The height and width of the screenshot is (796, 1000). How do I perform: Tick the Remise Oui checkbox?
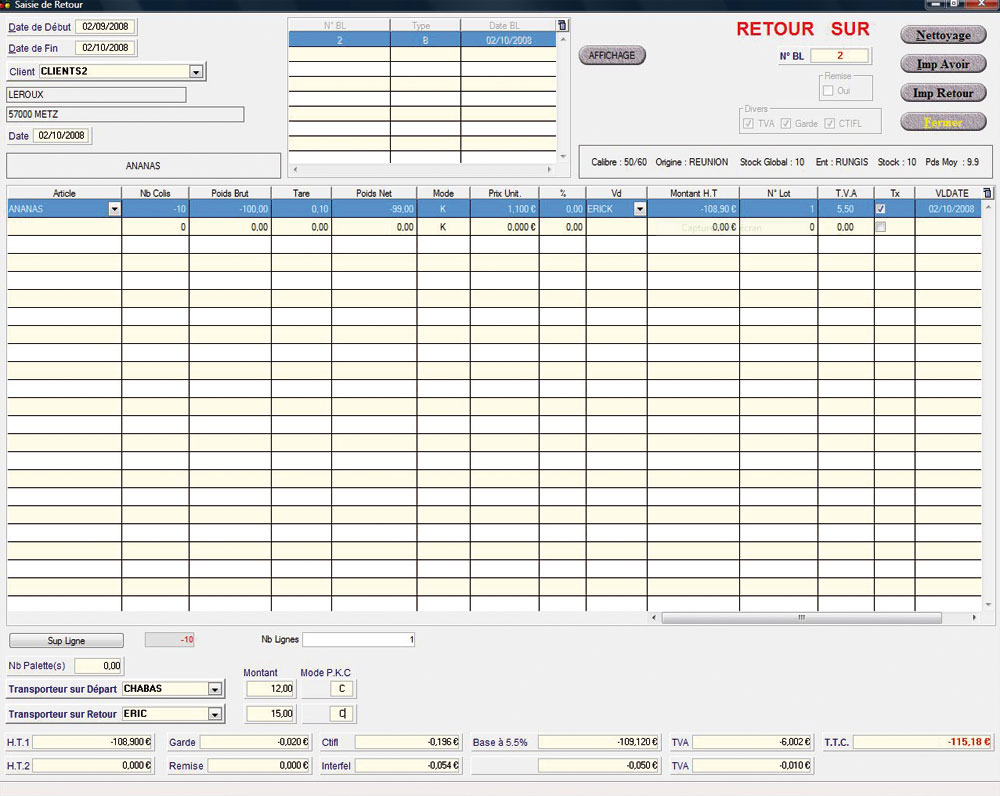828,91
